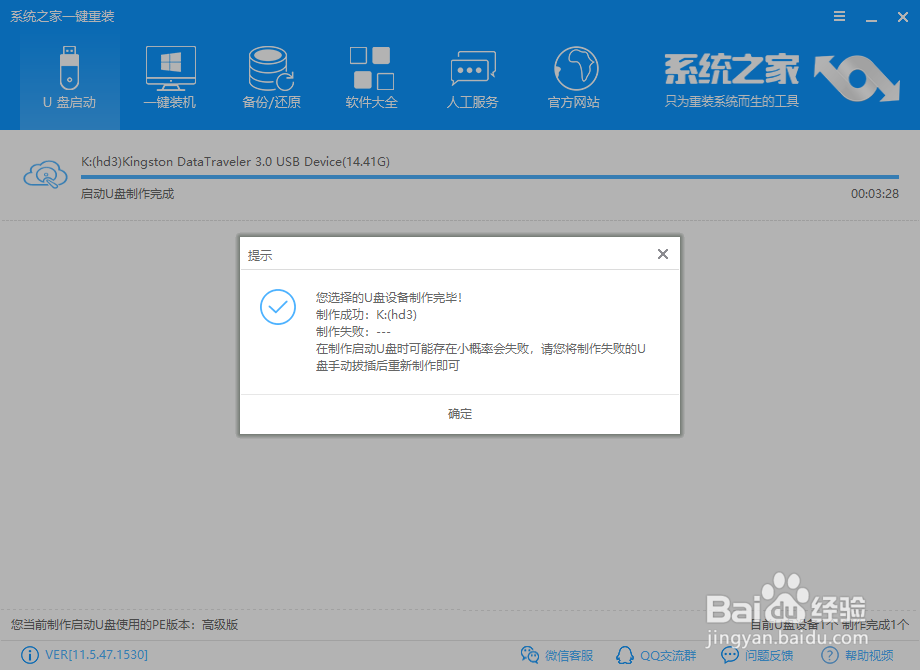Click the completed progress bar
This screenshot has width=920, height=670.
pyautogui.click(x=490, y=177)
